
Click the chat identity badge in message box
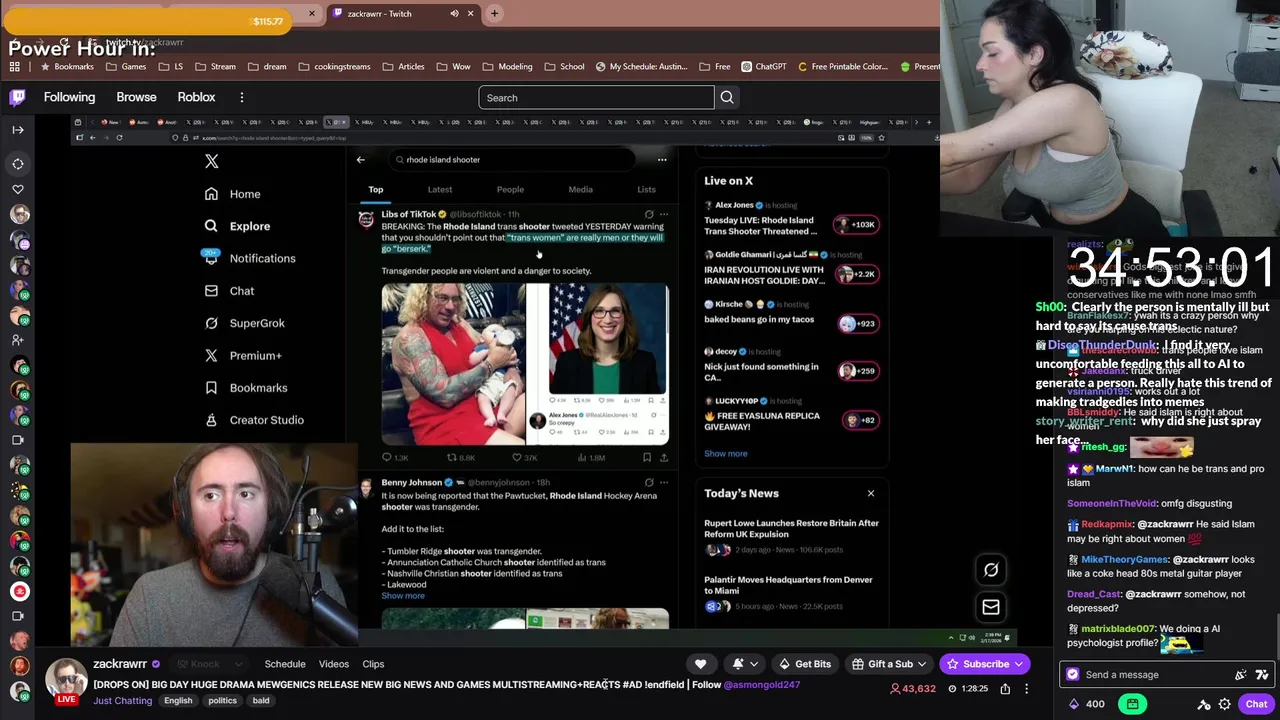point(1073,674)
